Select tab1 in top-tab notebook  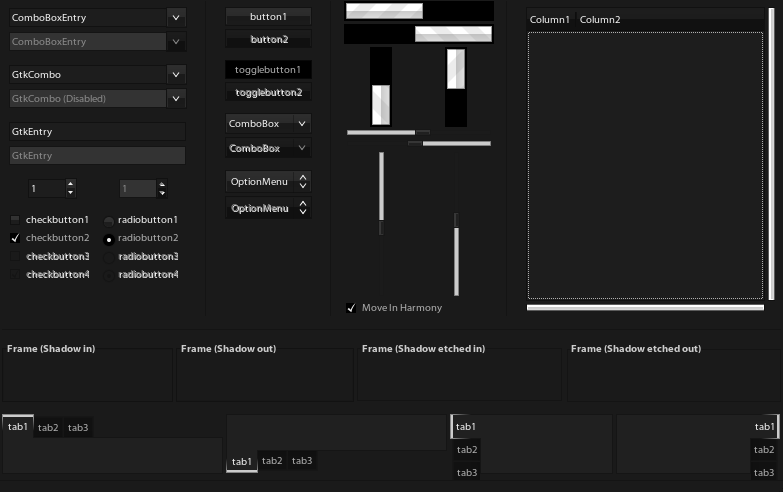point(18,427)
